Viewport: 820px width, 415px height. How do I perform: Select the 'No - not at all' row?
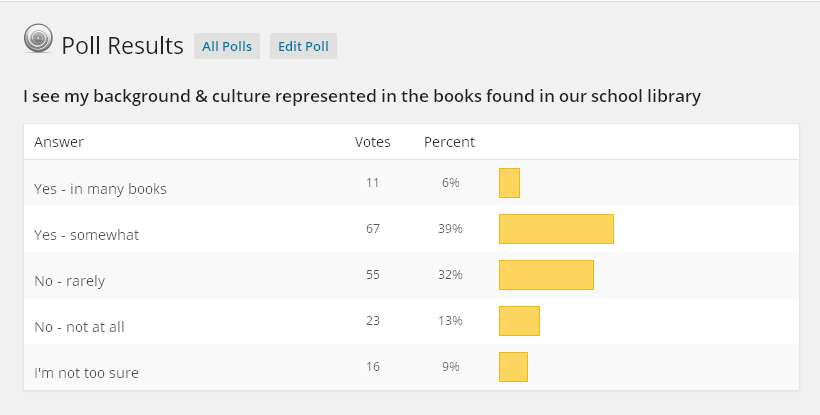[79, 327]
